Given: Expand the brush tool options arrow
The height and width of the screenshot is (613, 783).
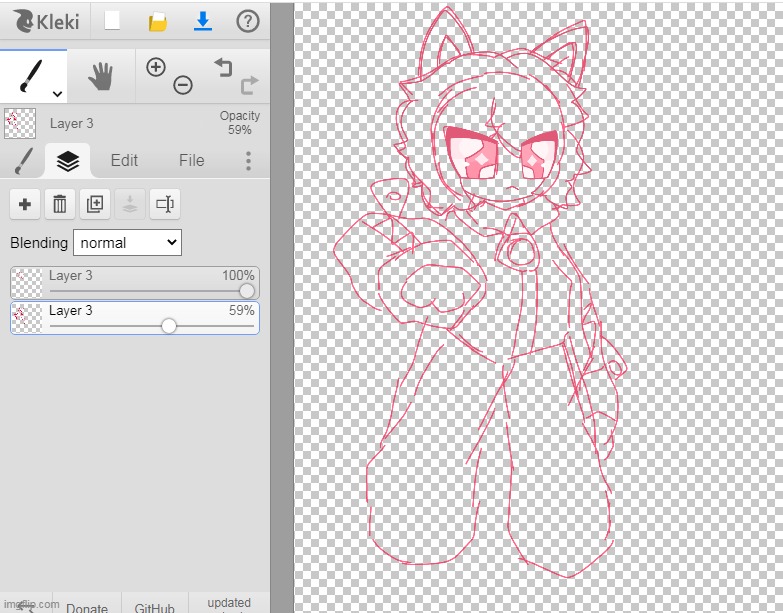Looking at the screenshot, I should coord(57,93).
